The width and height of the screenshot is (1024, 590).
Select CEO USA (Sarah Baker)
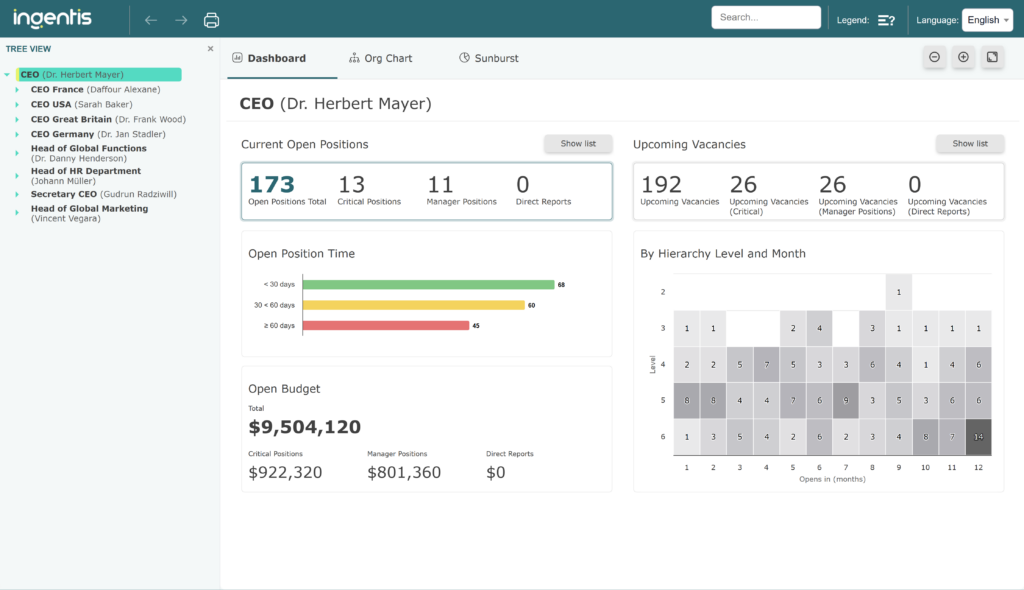[x=82, y=105]
